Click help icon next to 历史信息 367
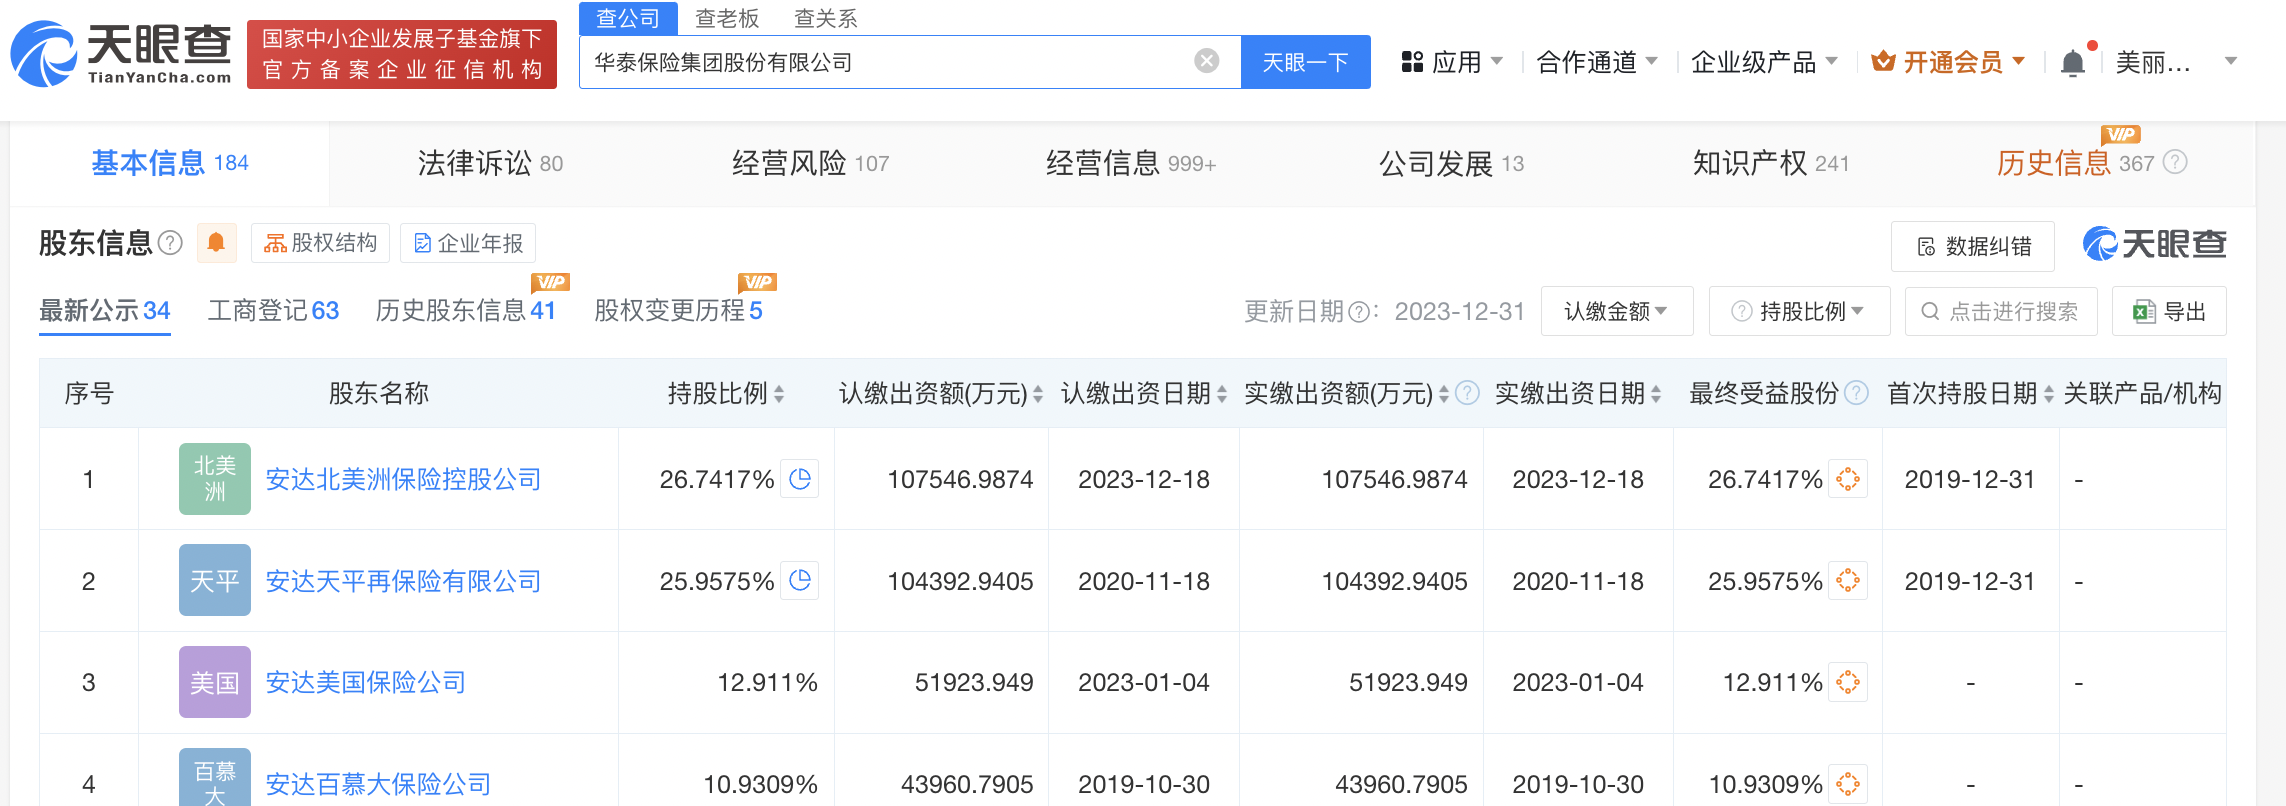This screenshot has width=2286, height=806. tap(2175, 162)
